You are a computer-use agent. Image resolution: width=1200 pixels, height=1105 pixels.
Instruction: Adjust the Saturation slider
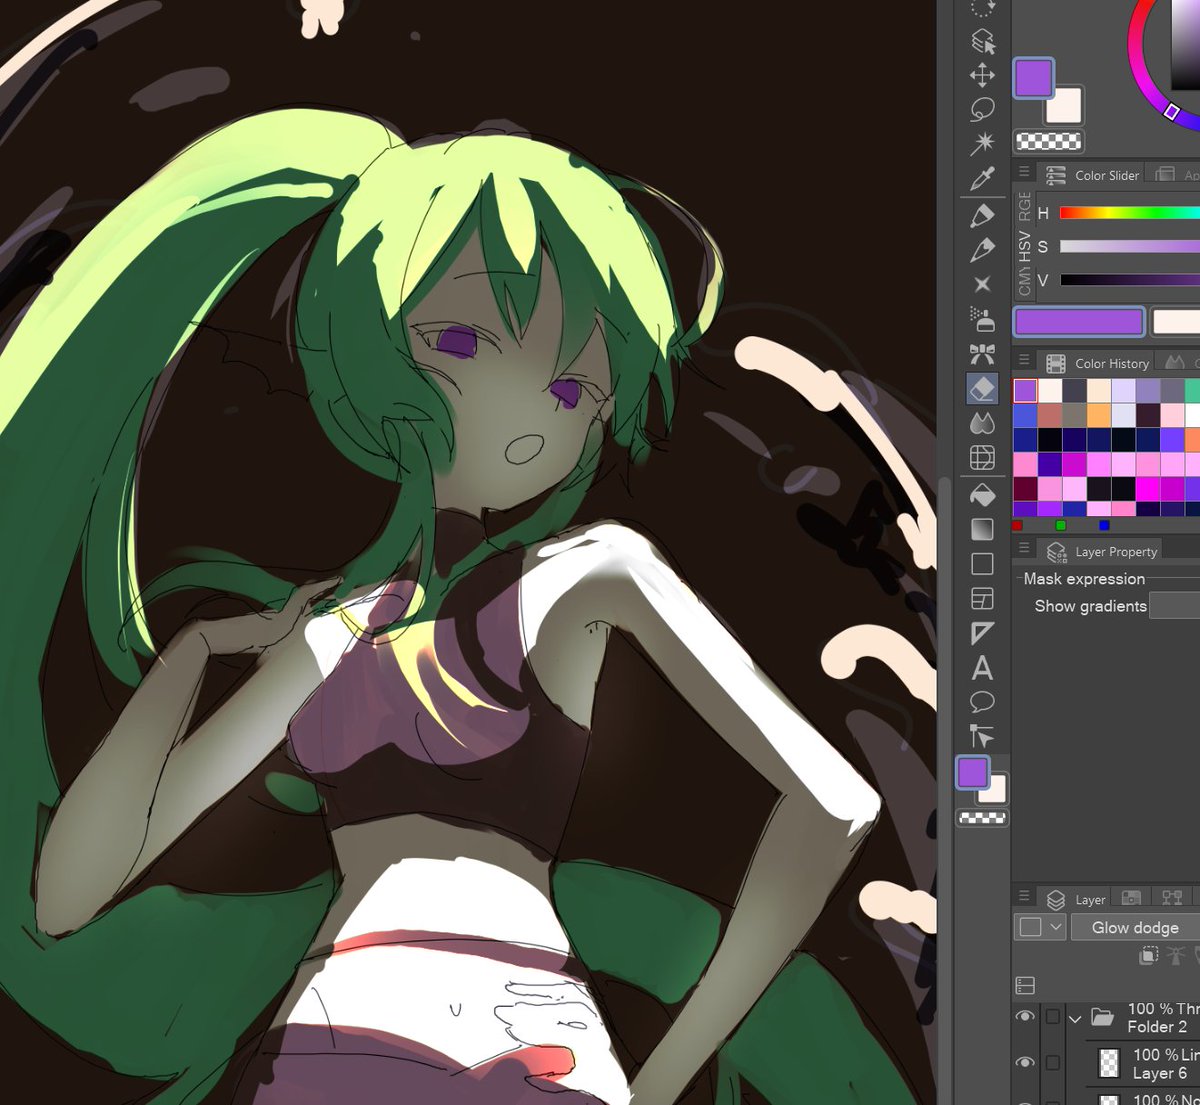1130,246
